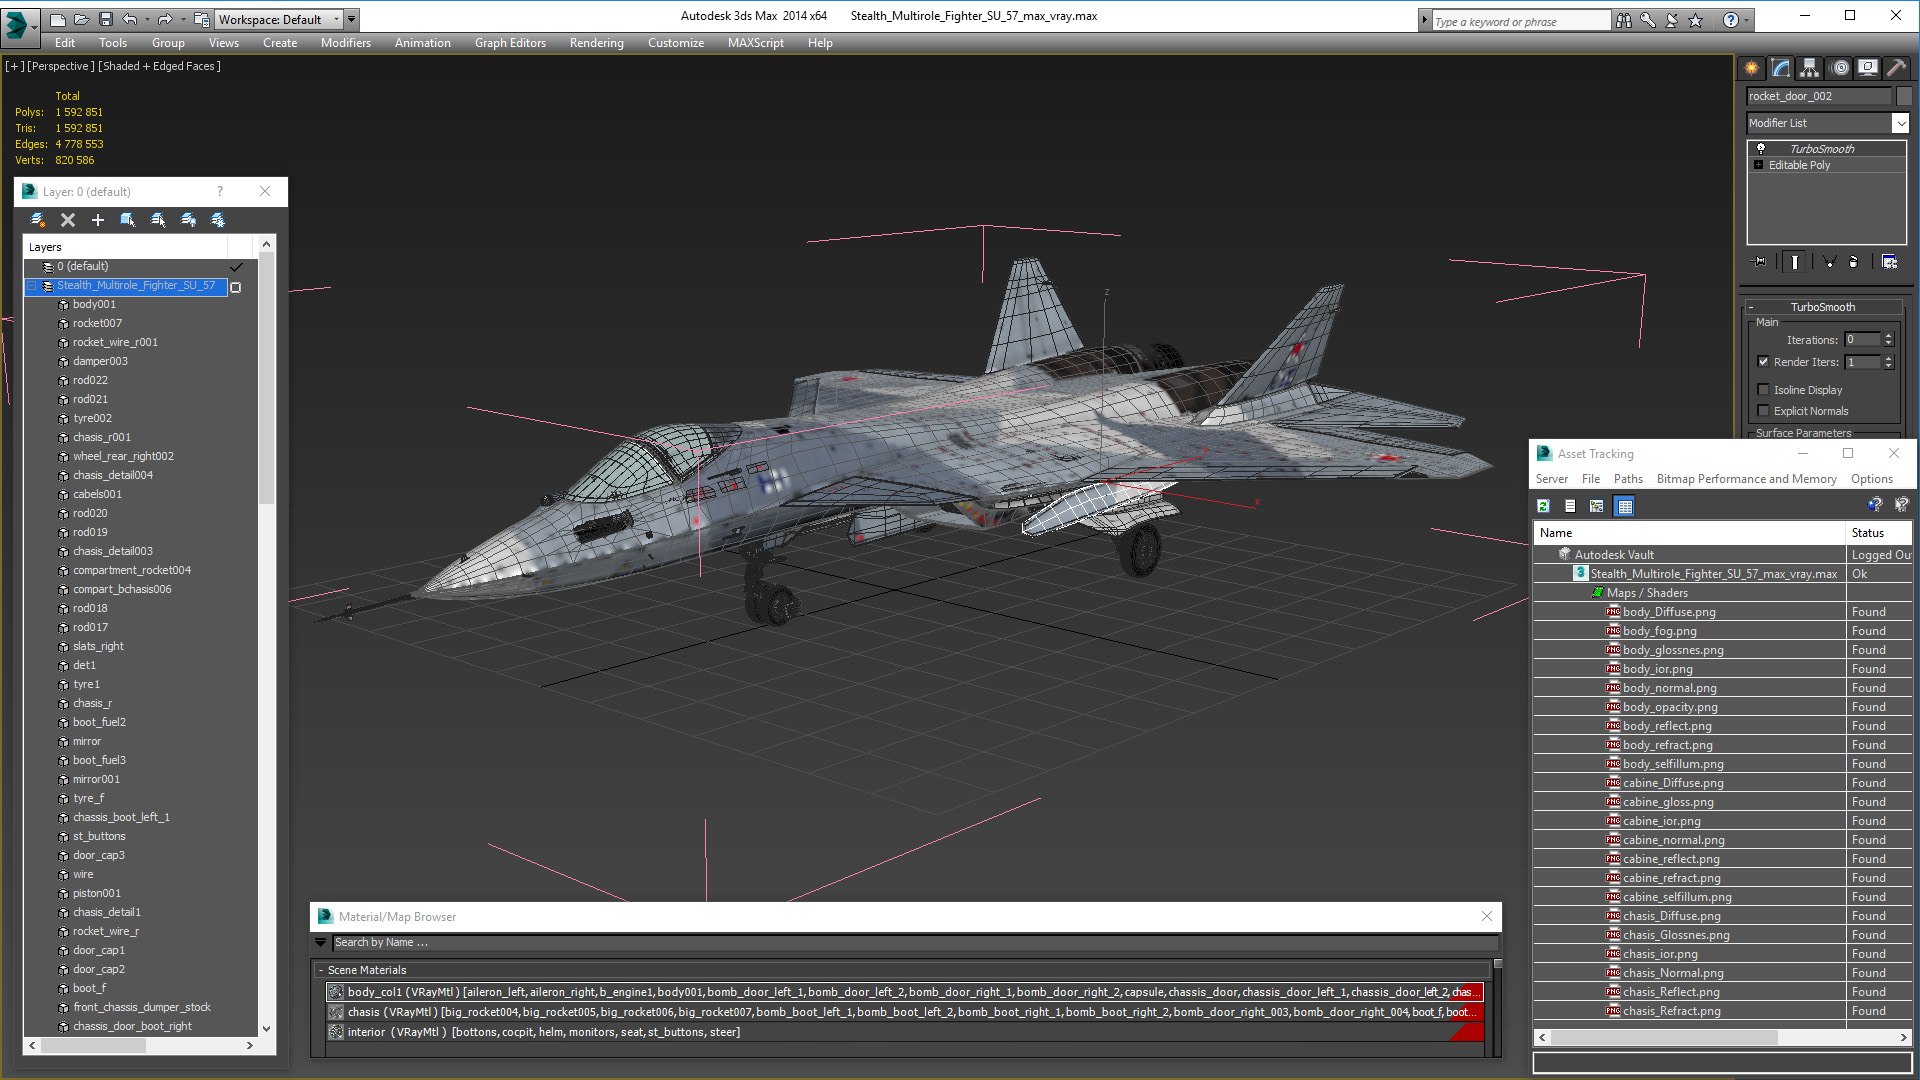Click Select Highlighted Objects and Layers icon
This screenshot has width=1920, height=1080.
click(x=128, y=220)
